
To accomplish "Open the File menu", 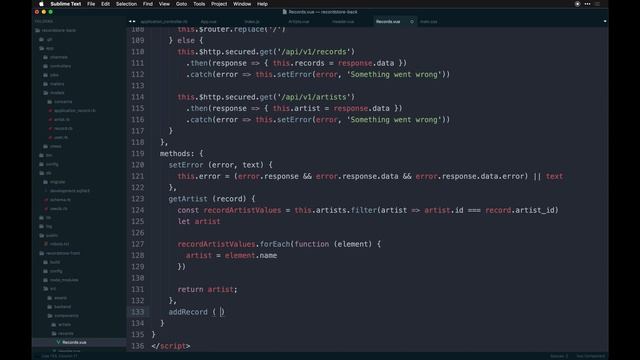I will [91, 4].
